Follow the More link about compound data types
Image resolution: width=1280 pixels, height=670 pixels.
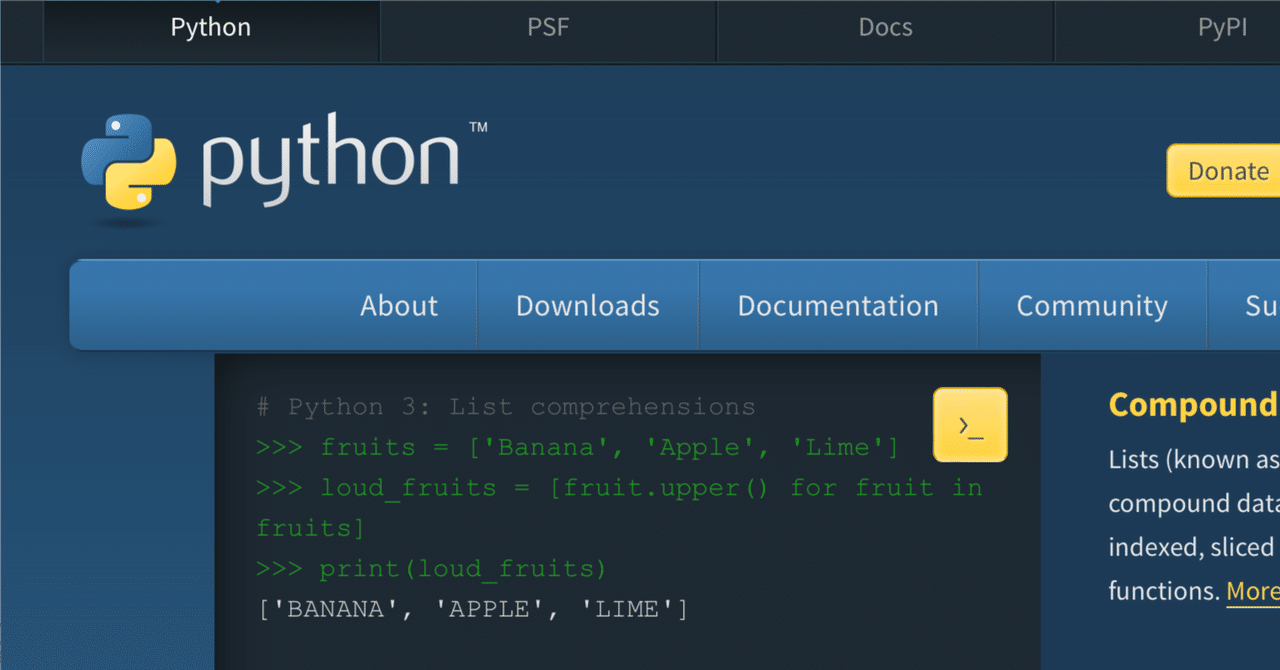click(1251, 591)
